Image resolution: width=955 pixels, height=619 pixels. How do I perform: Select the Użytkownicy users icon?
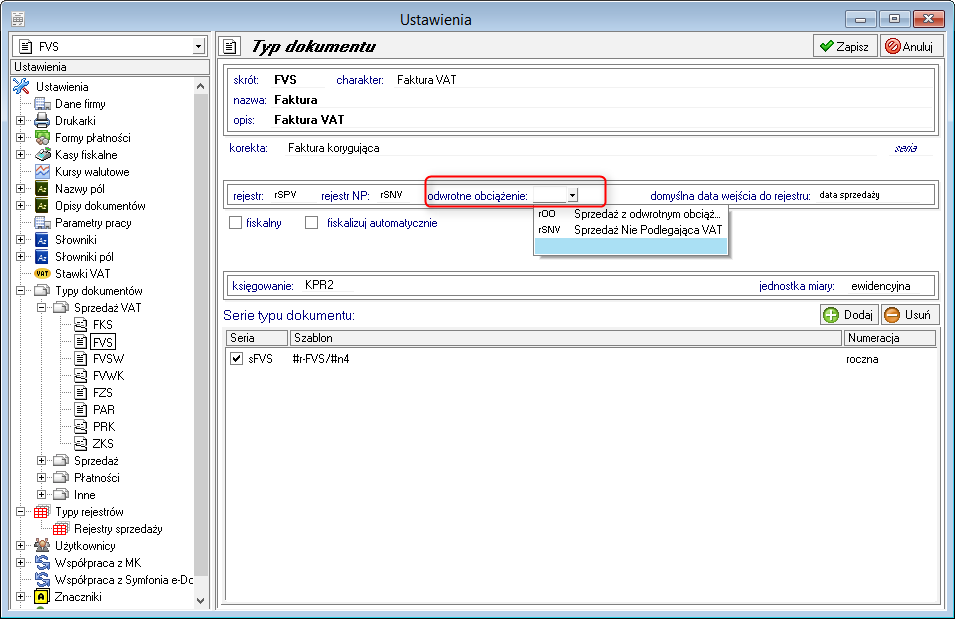pyautogui.click(x=42, y=545)
